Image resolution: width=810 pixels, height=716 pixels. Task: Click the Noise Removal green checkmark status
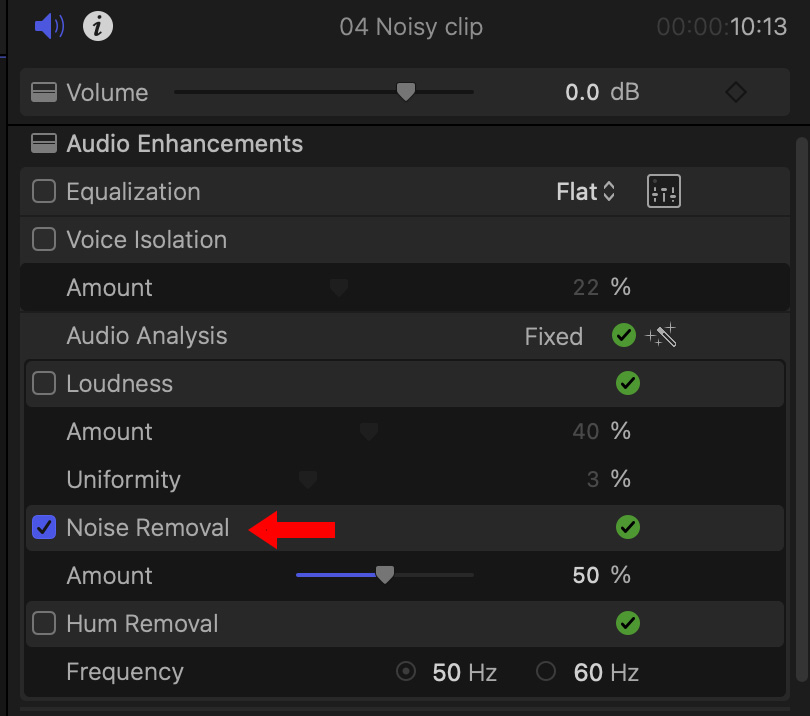[628, 527]
